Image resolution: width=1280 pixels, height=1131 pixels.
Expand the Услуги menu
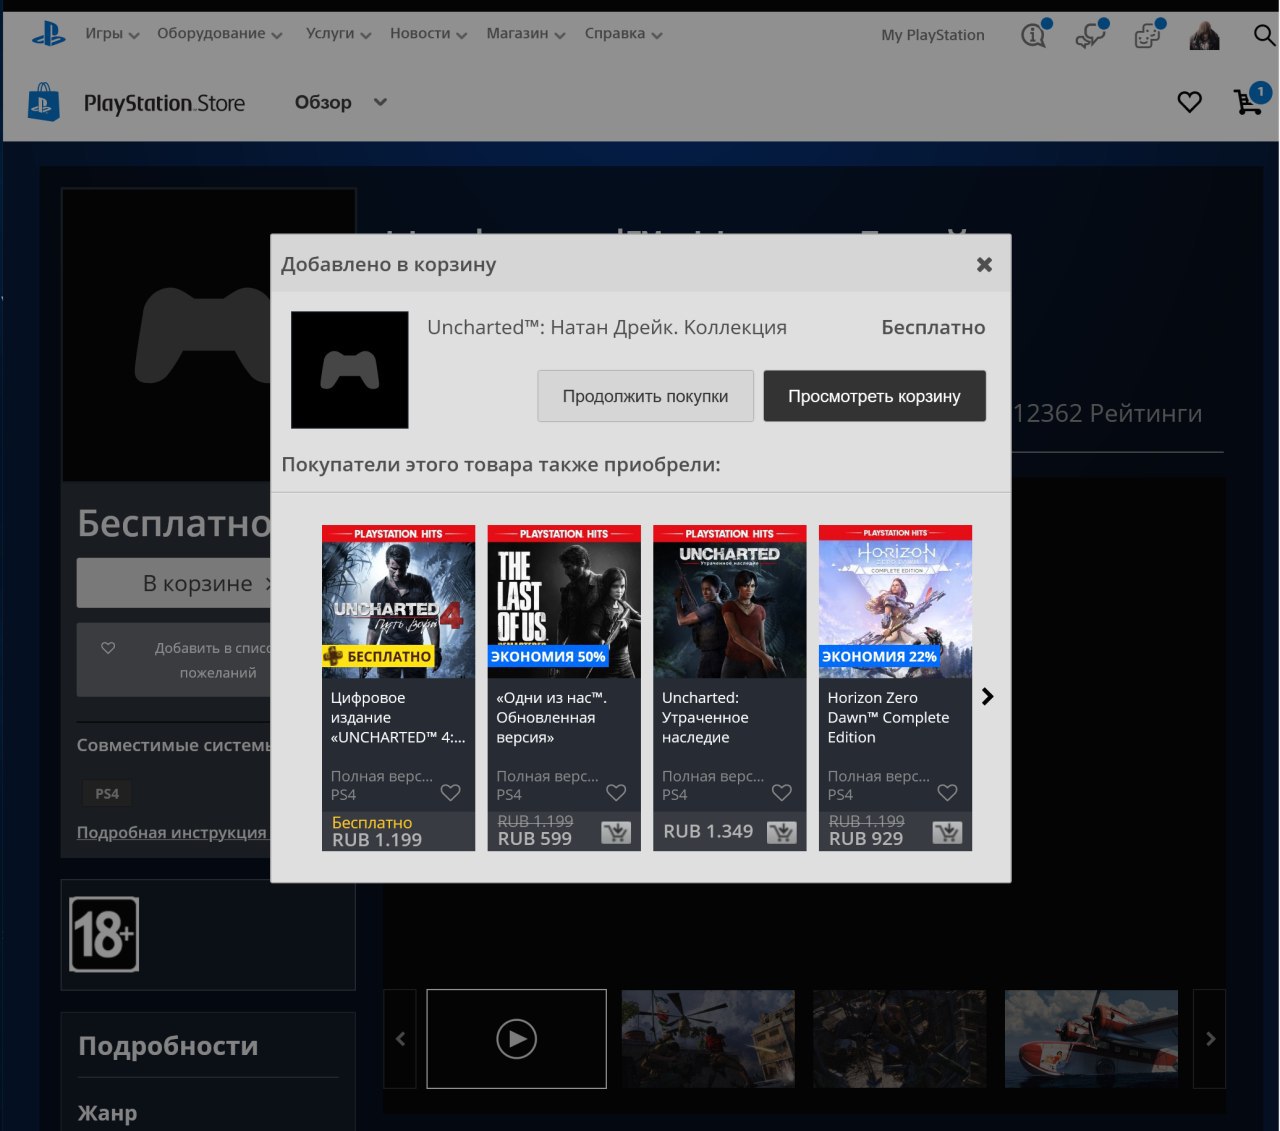pos(338,34)
